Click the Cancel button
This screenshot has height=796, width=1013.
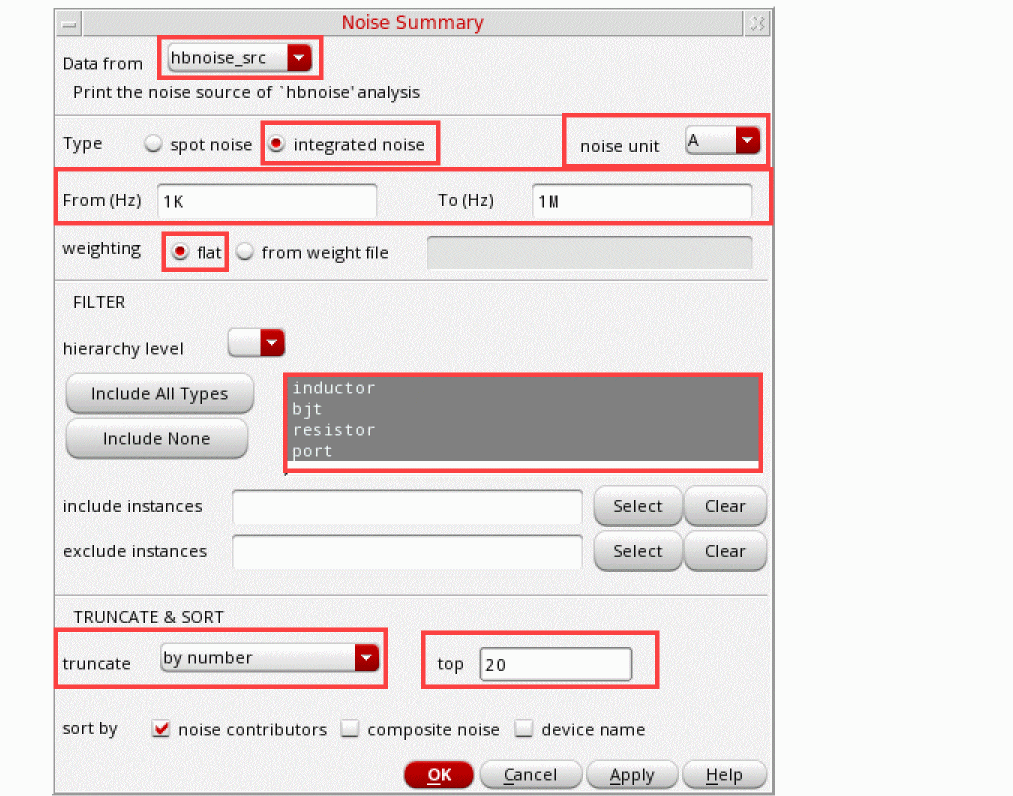531,775
